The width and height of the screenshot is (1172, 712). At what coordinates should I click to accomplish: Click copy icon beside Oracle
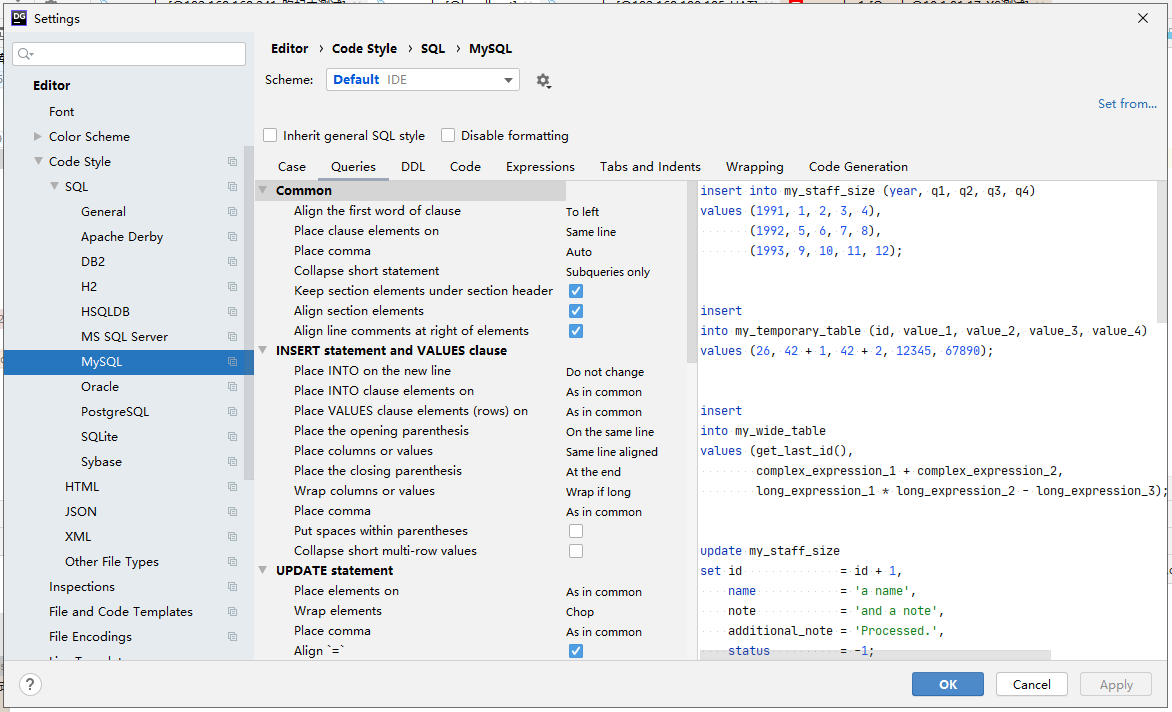(x=232, y=387)
